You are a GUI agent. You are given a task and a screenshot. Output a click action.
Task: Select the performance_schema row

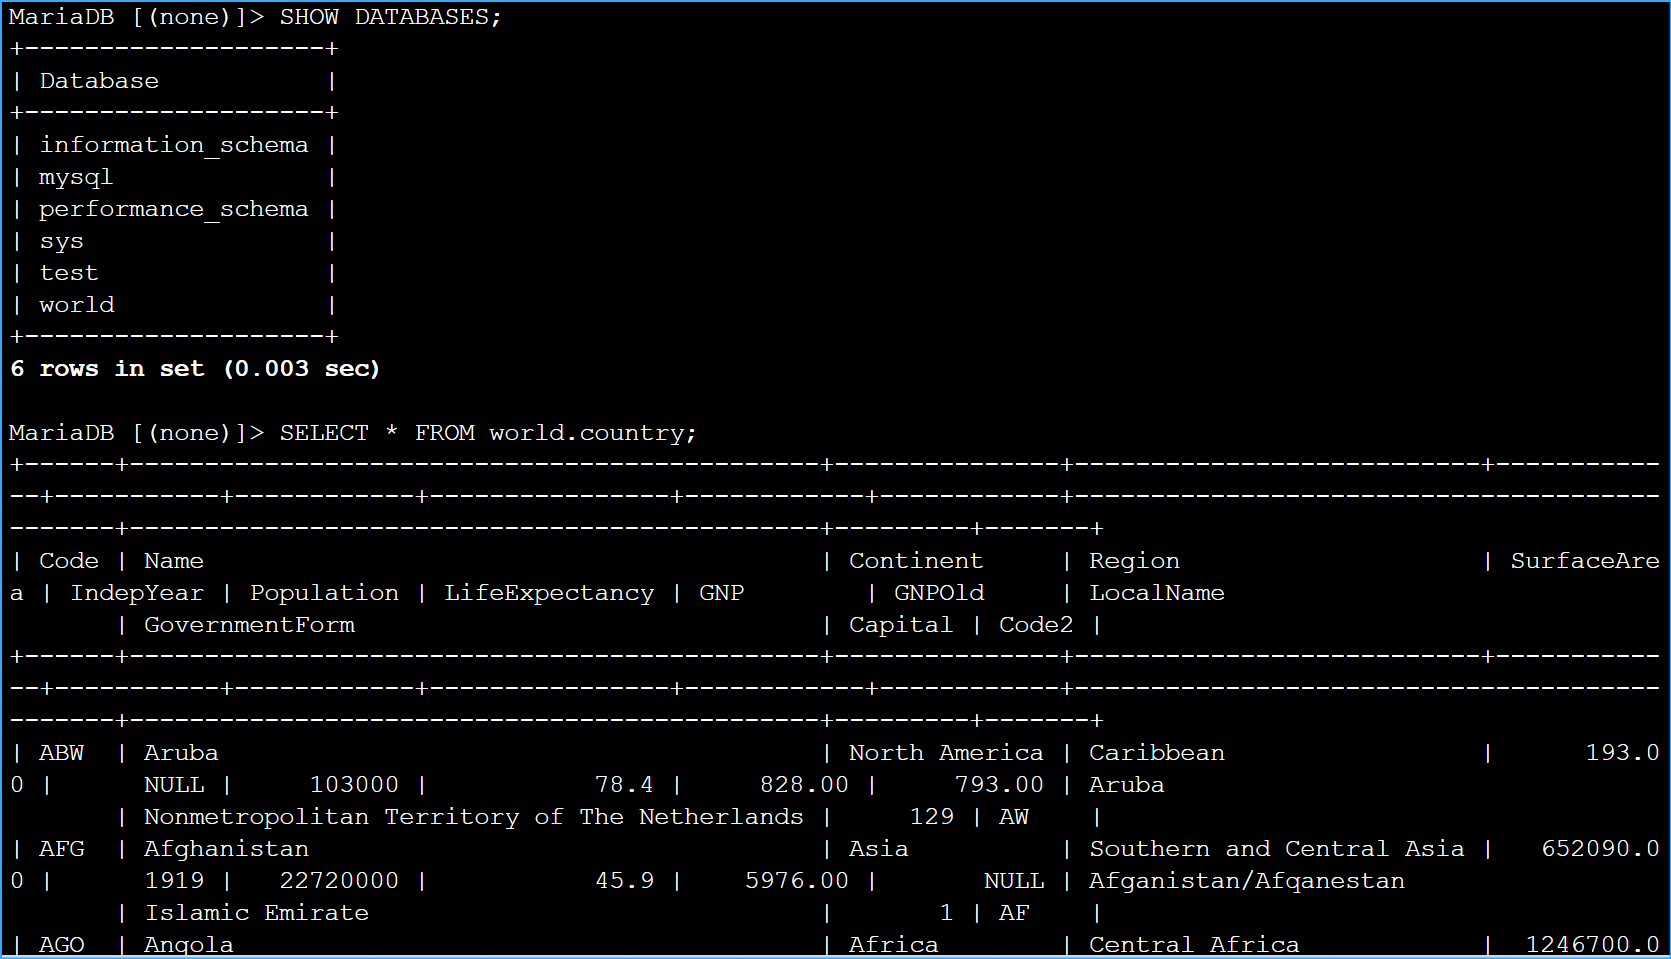[x=173, y=209]
